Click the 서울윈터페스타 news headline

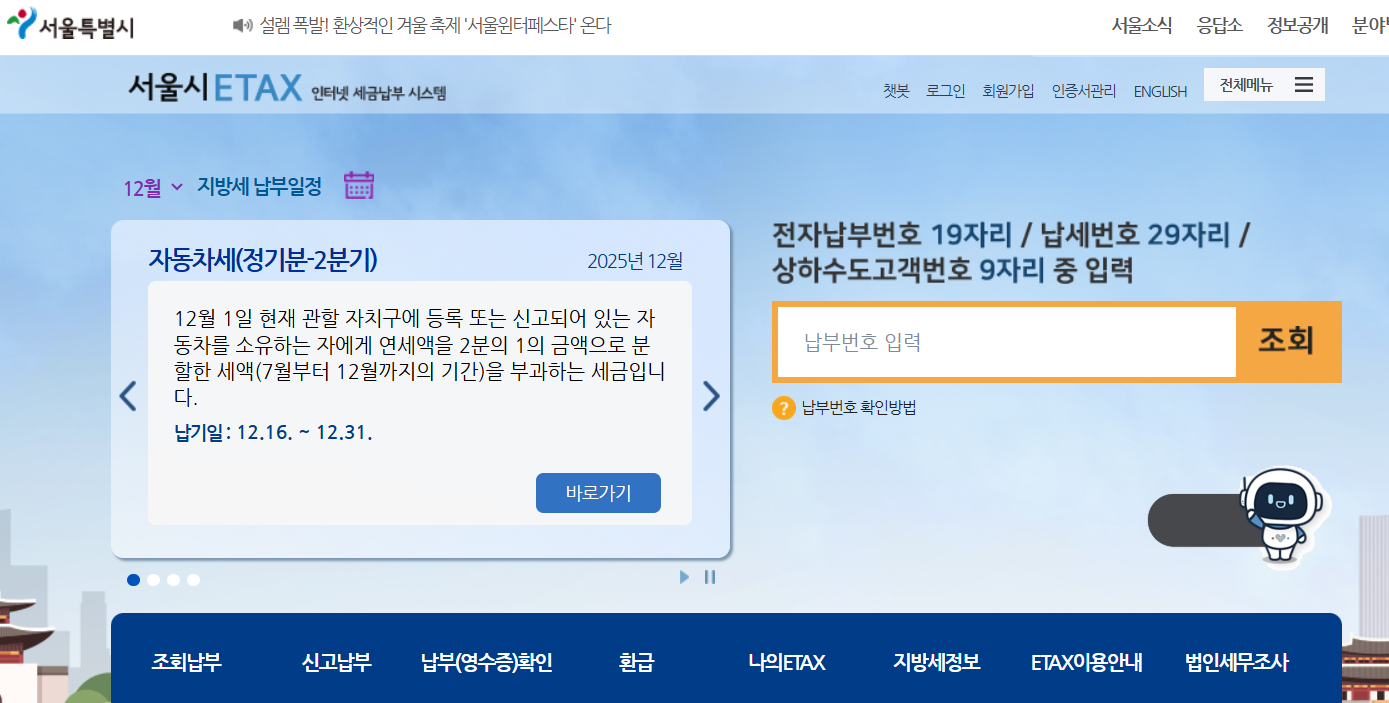click(x=435, y=26)
